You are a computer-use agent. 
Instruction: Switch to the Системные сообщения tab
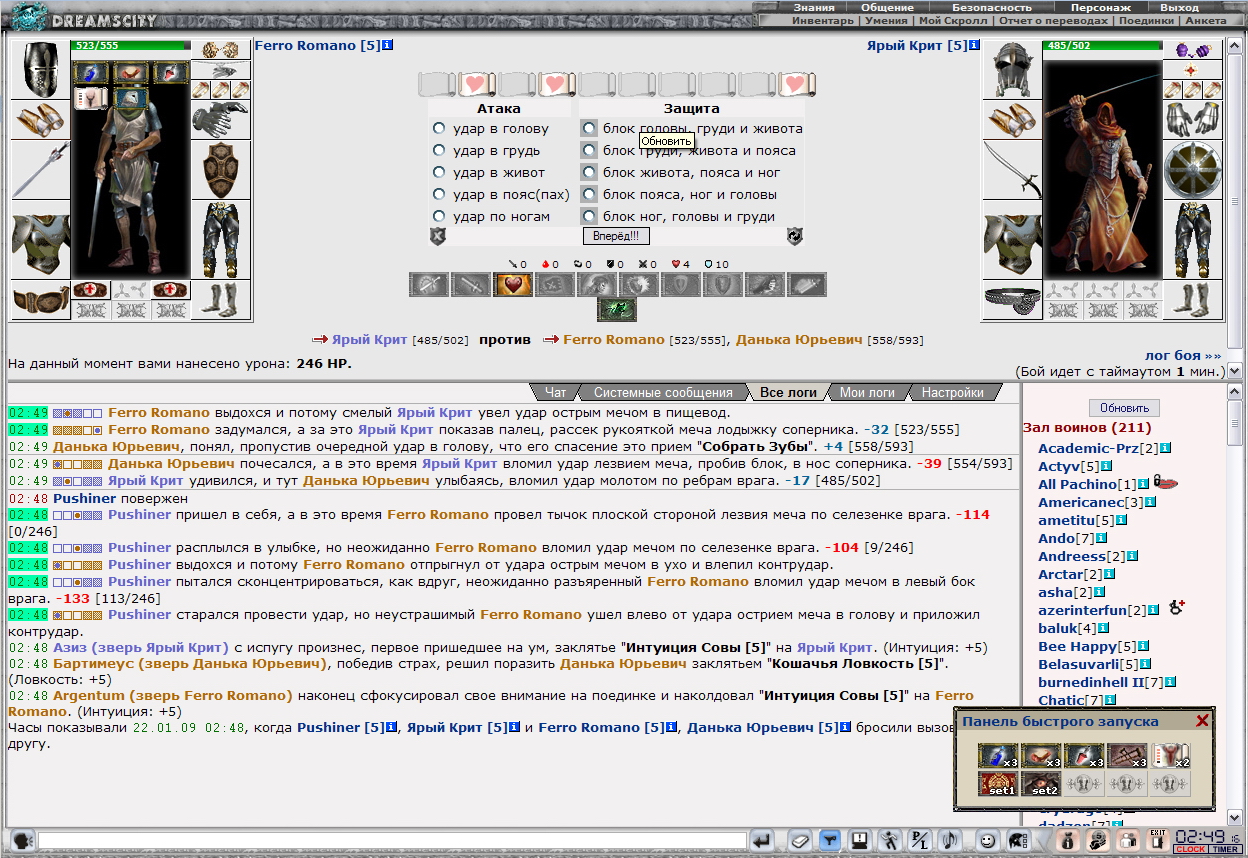663,392
